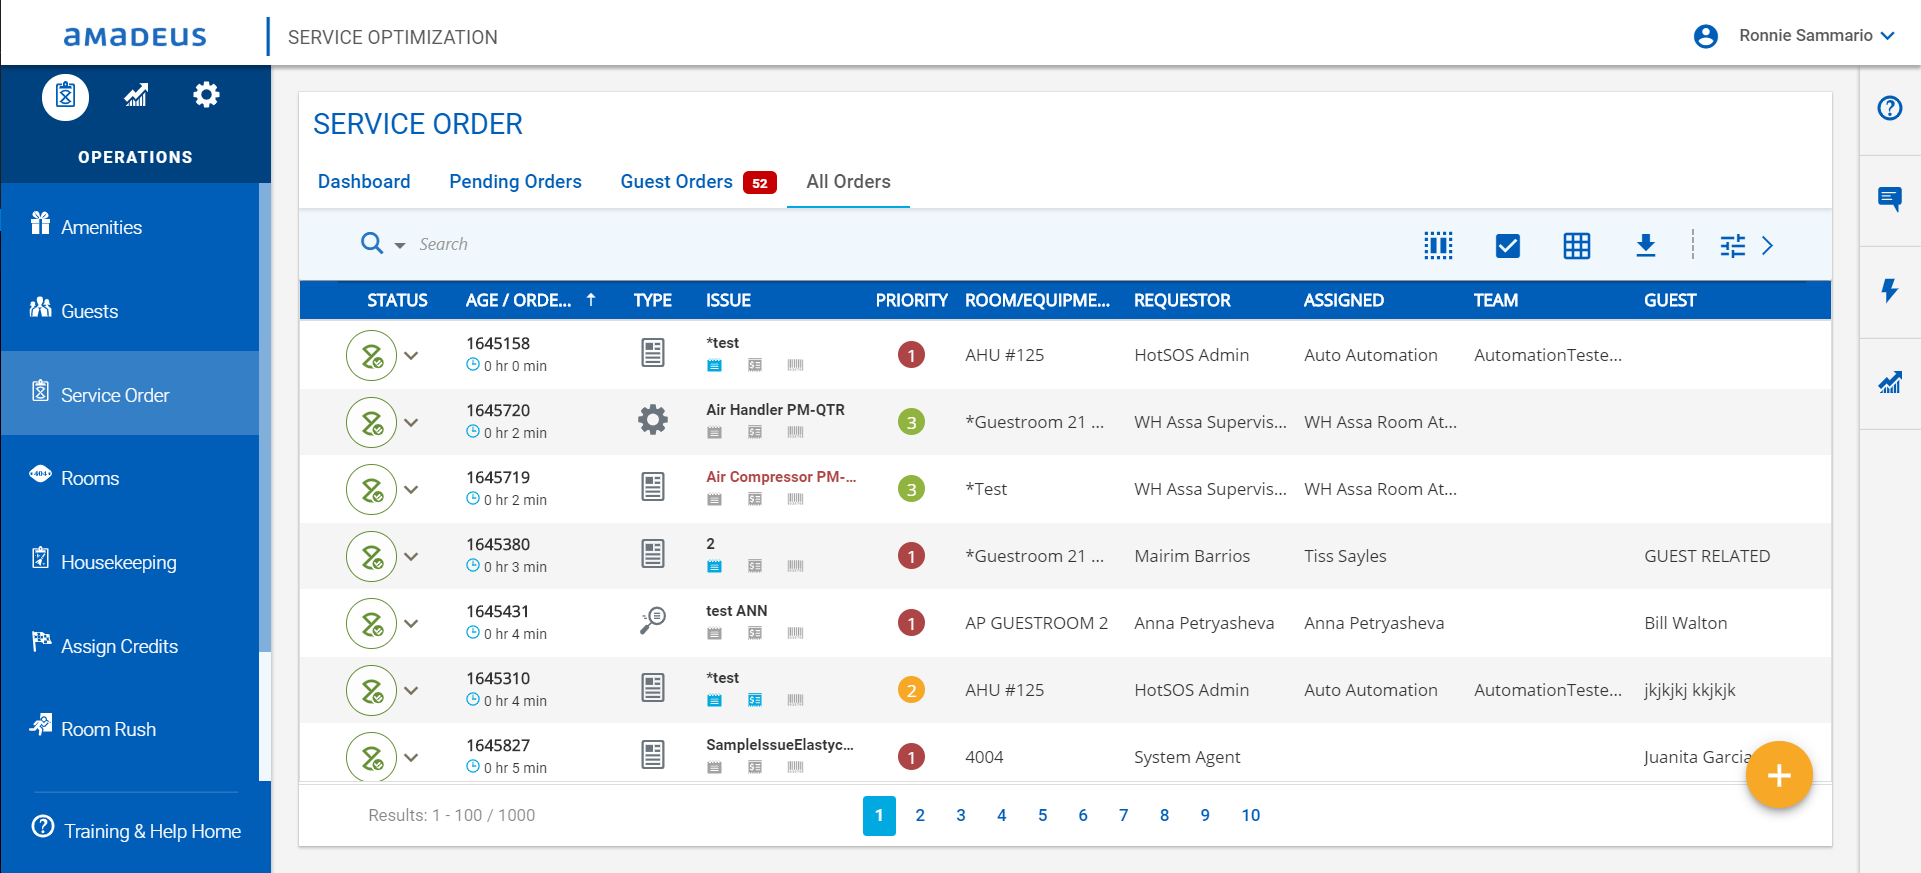Expand status dropdown for order 1645380
Image resolution: width=1921 pixels, height=873 pixels.
[x=411, y=556]
